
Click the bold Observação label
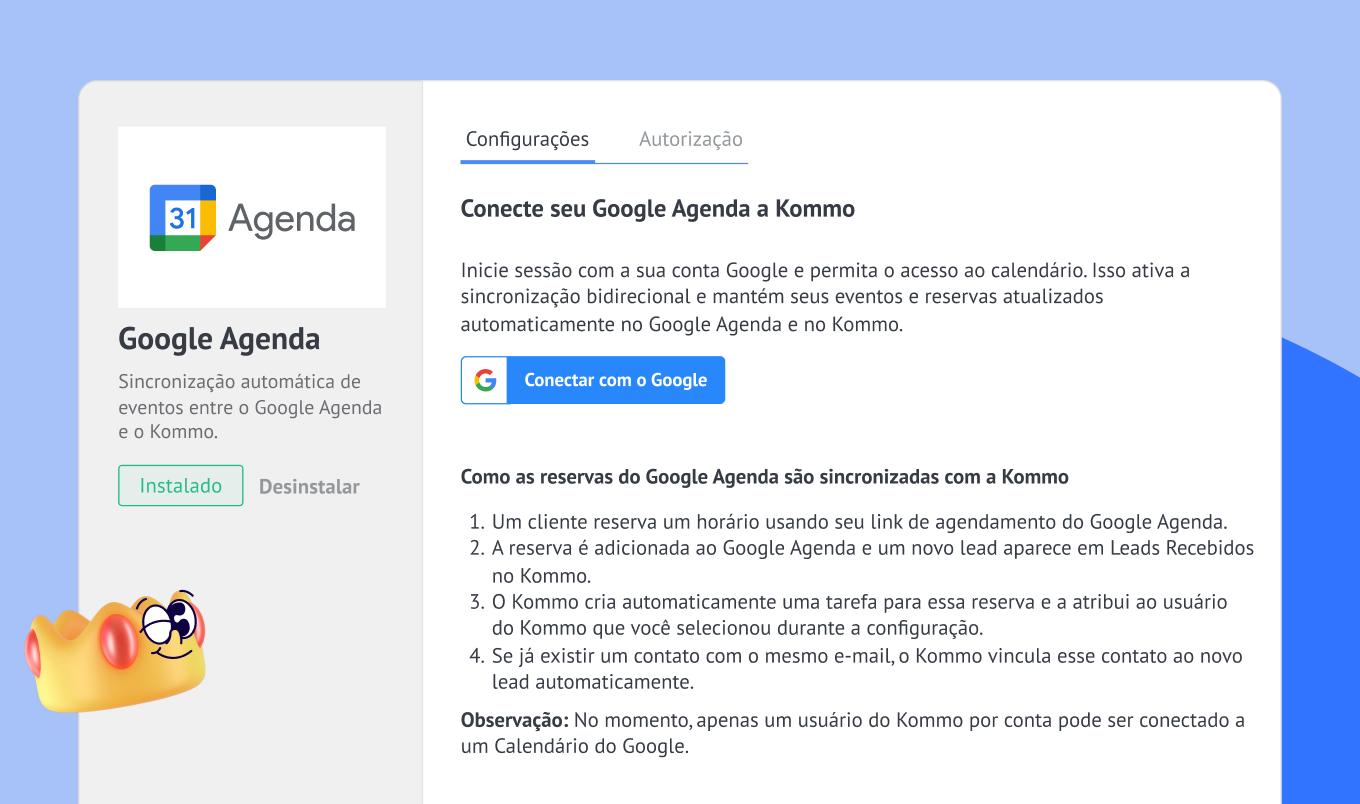click(514, 720)
